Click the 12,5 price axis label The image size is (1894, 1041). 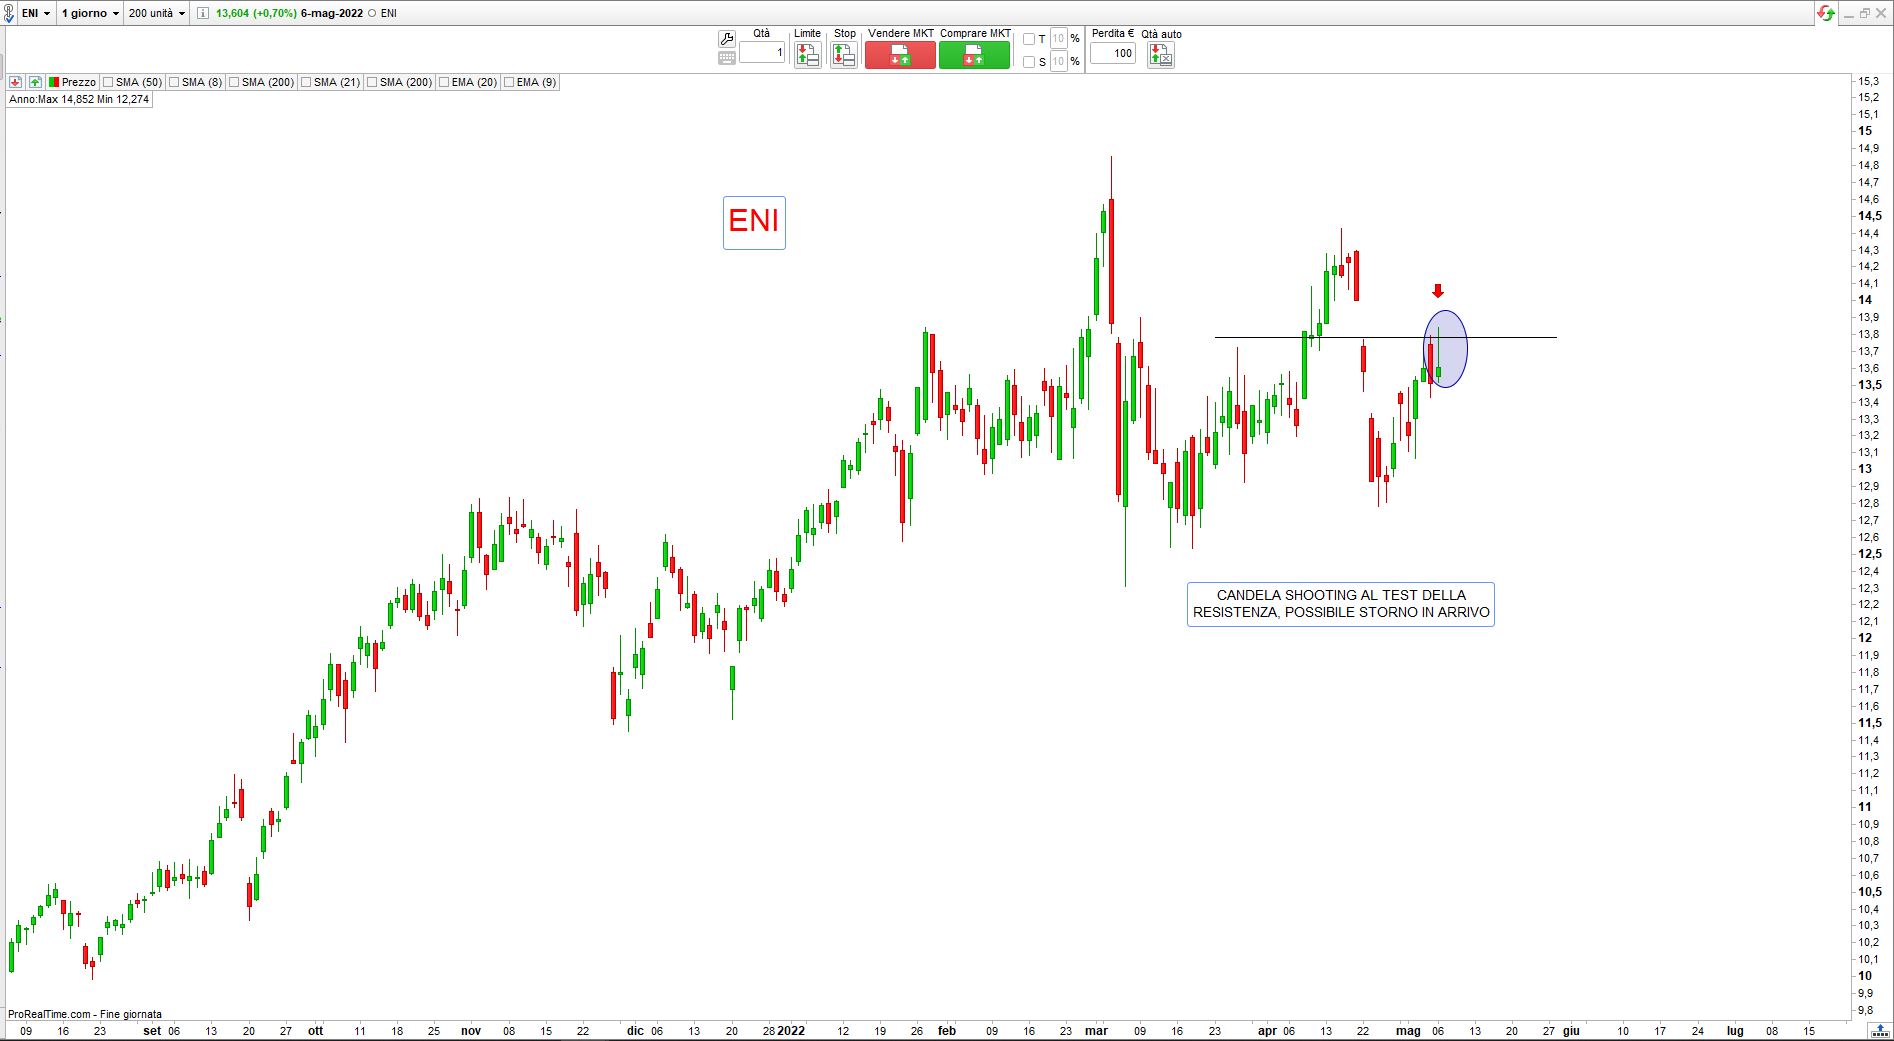(x=1870, y=554)
